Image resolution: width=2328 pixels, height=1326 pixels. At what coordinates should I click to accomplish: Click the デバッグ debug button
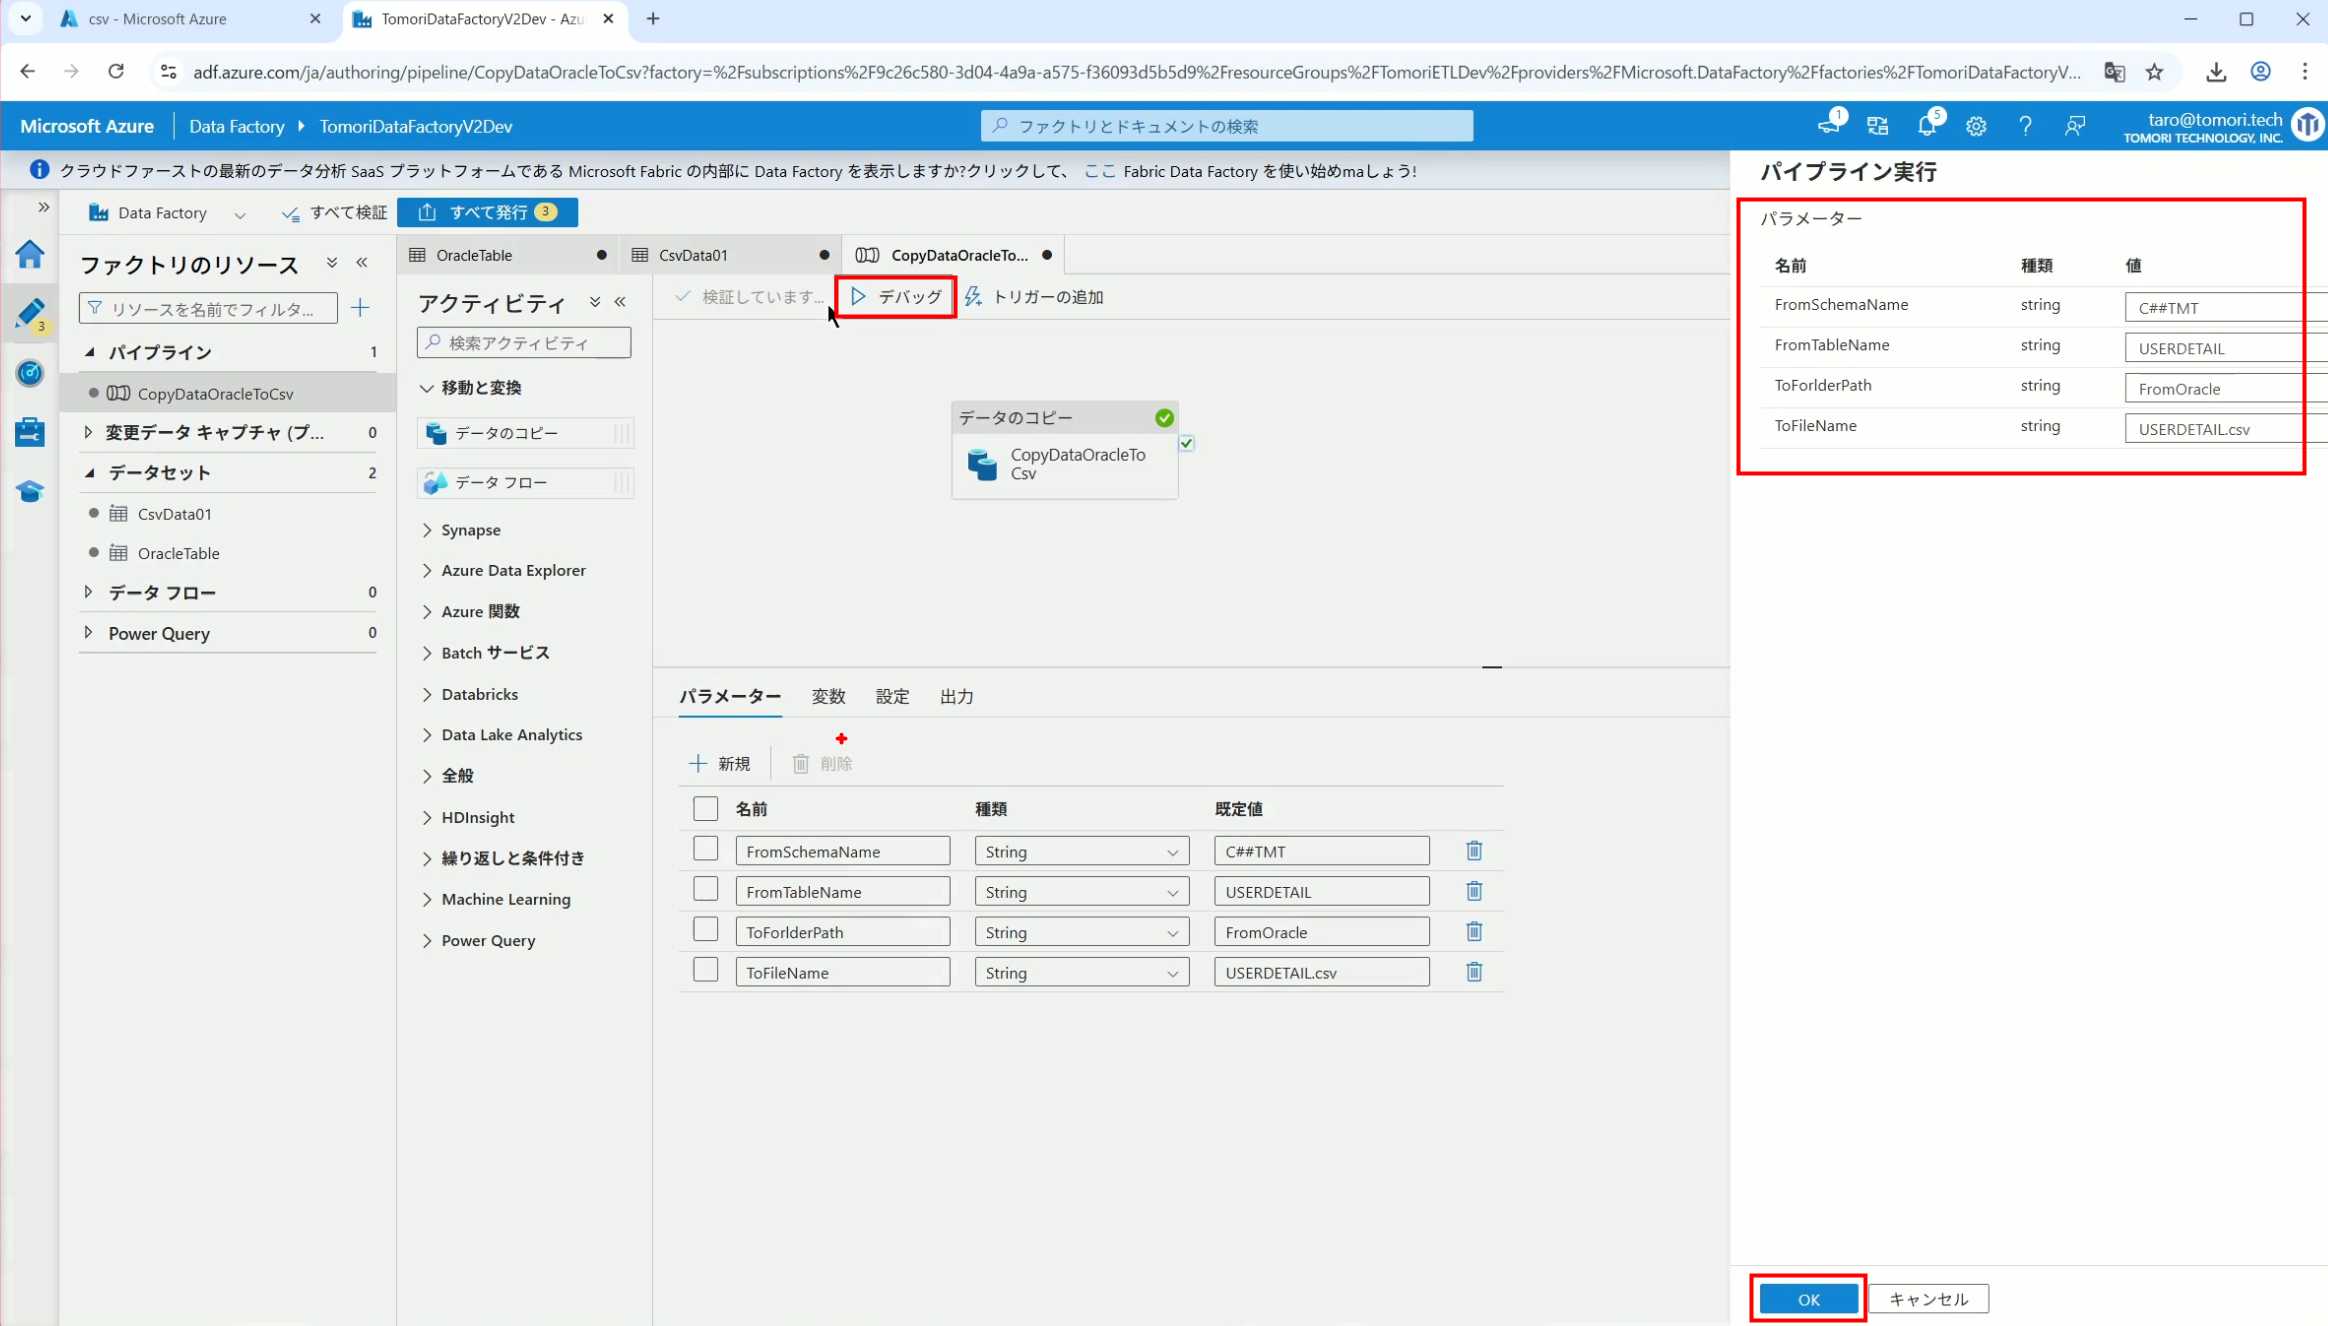(x=895, y=297)
